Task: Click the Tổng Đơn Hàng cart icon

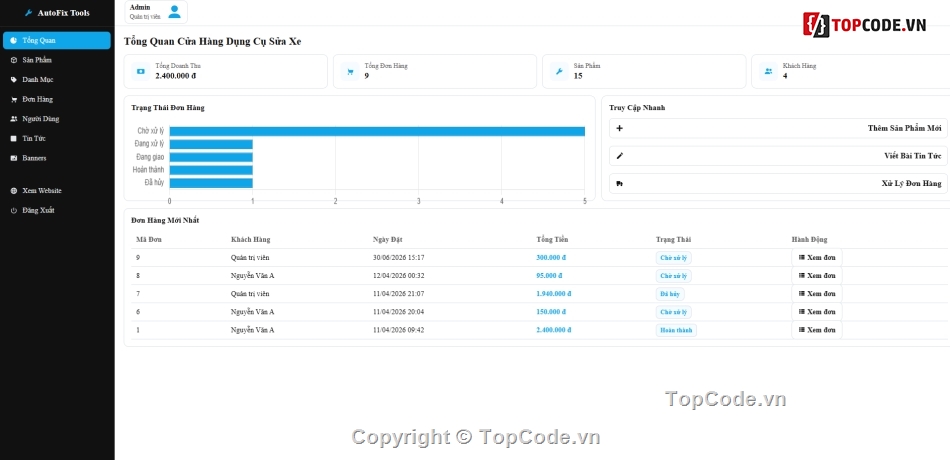Action: [350, 72]
